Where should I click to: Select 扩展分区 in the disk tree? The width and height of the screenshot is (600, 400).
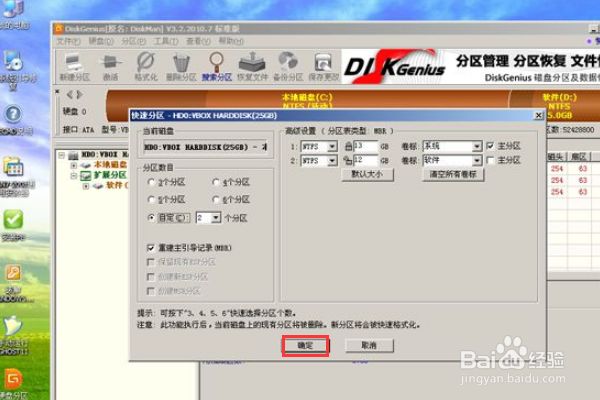click(110, 175)
